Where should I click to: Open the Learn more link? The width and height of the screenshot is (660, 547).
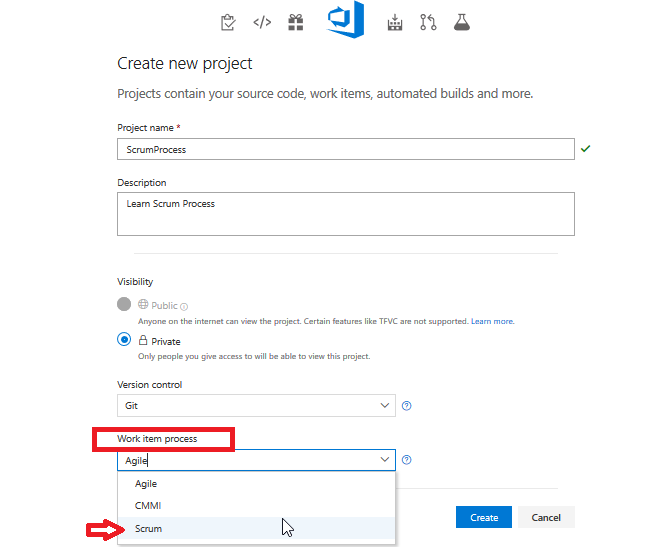coord(492,321)
